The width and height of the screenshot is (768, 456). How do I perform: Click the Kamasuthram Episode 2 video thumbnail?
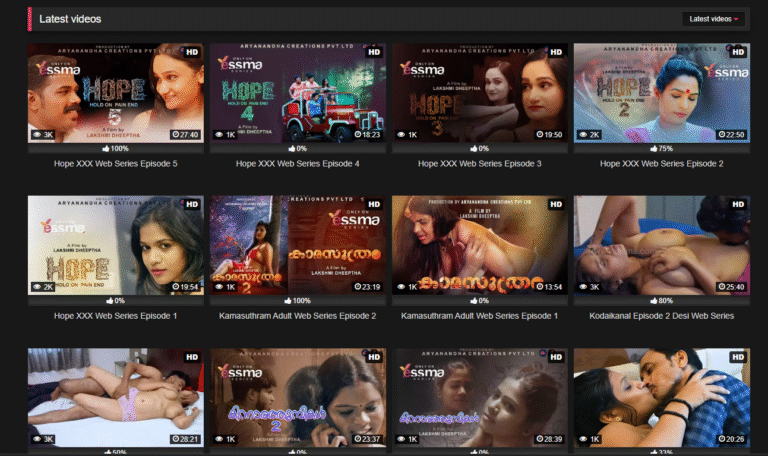(x=297, y=244)
